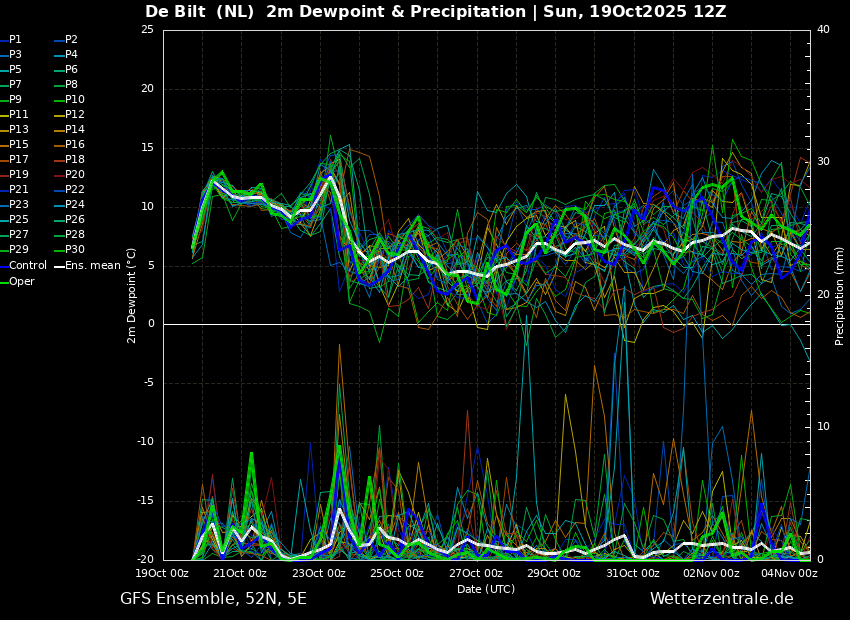850x620 pixels.
Task: Click the P1 legend entry
Action: 12,40
